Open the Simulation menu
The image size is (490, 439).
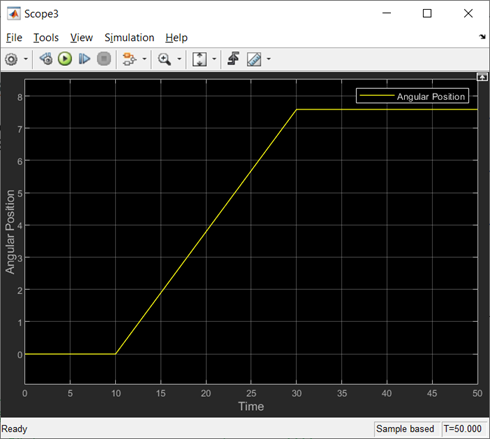tap(129, 38)
